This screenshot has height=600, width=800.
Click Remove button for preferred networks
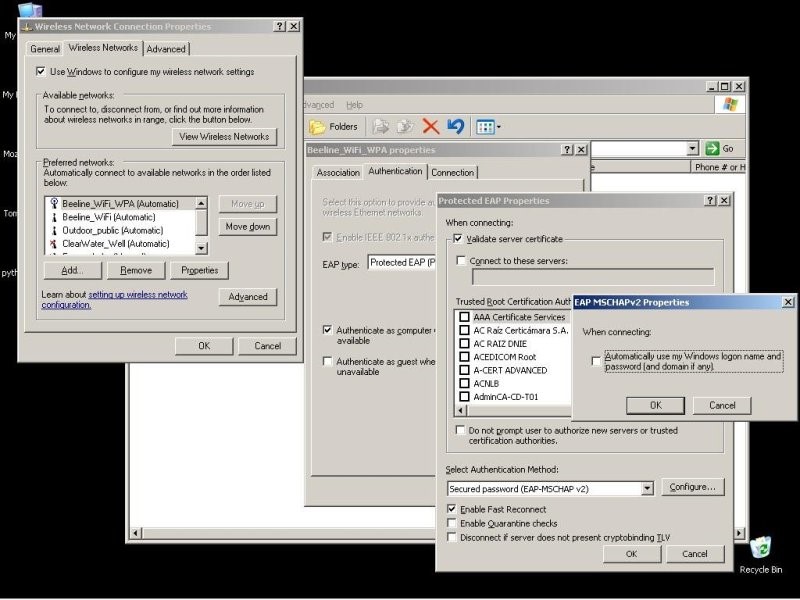tap(136, 270)
